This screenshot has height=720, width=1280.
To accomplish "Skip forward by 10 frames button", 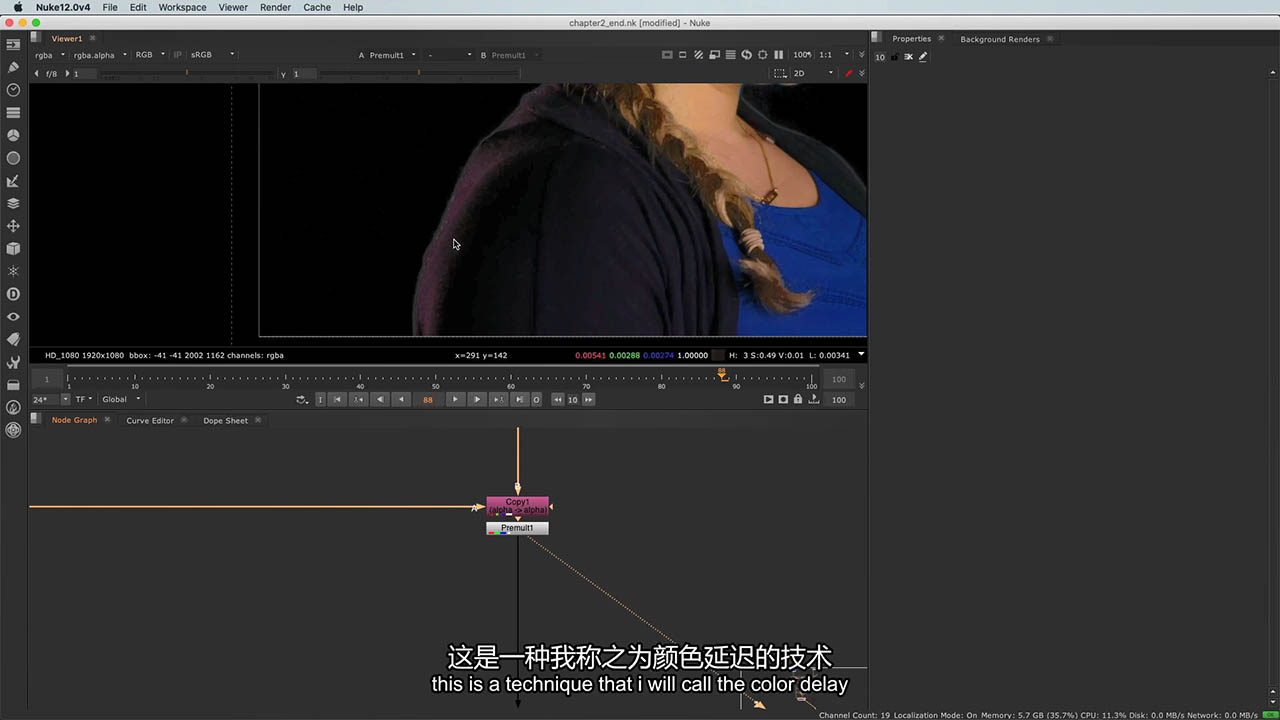I will [x=589, y=399].
